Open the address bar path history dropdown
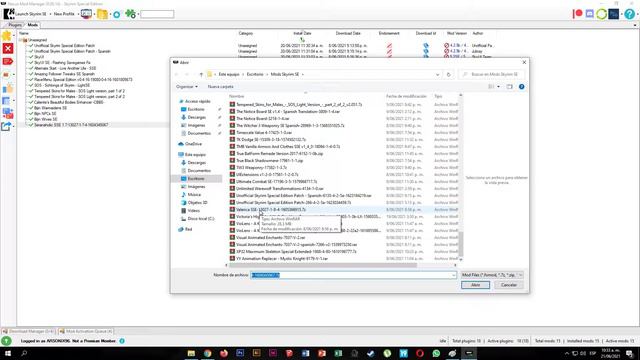The width and height of the screenshot is (640, 360). tap(438, 74)
